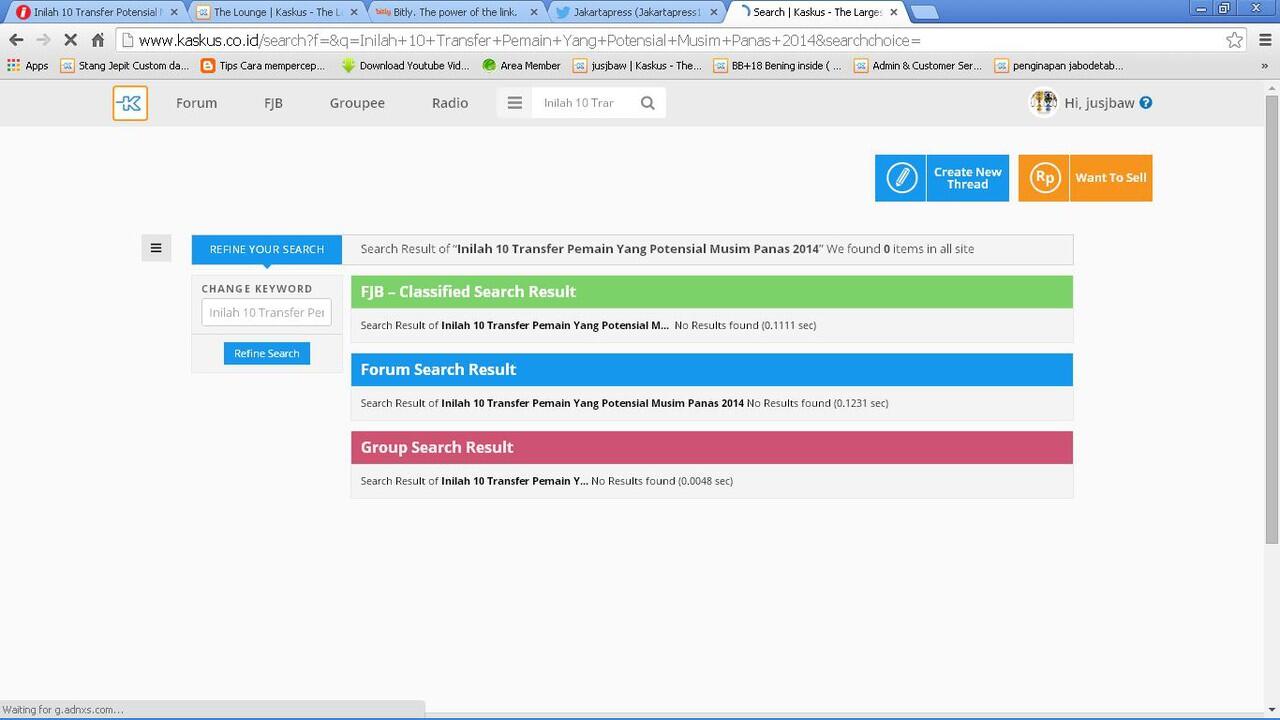The width and height of the screenshot is (1280, 720).
Task: Bookmark this page with the star icon
Action: (x=1235, y=40)
